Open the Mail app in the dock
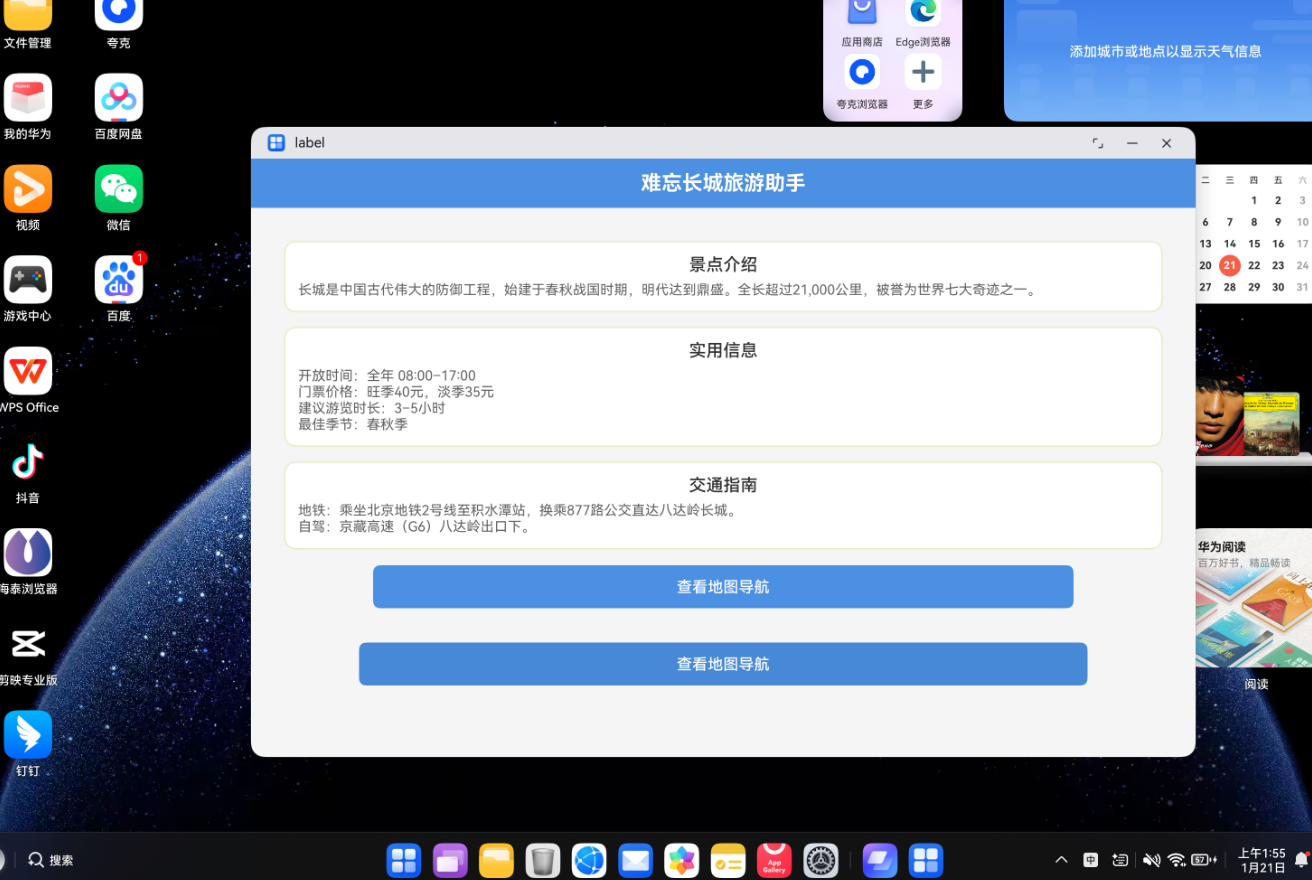The height and width of the screenshot is (880, 1312). click(635, 859)
